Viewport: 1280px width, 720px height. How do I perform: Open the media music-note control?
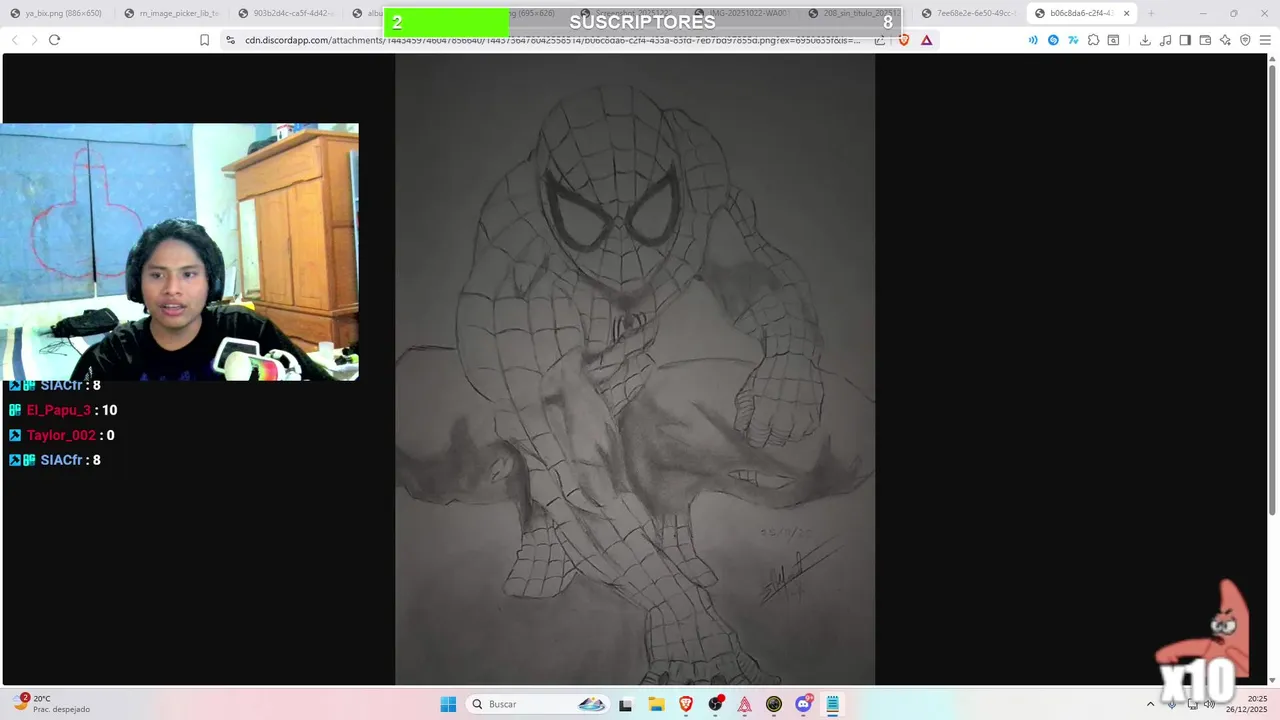click(x=1165, y=40)
